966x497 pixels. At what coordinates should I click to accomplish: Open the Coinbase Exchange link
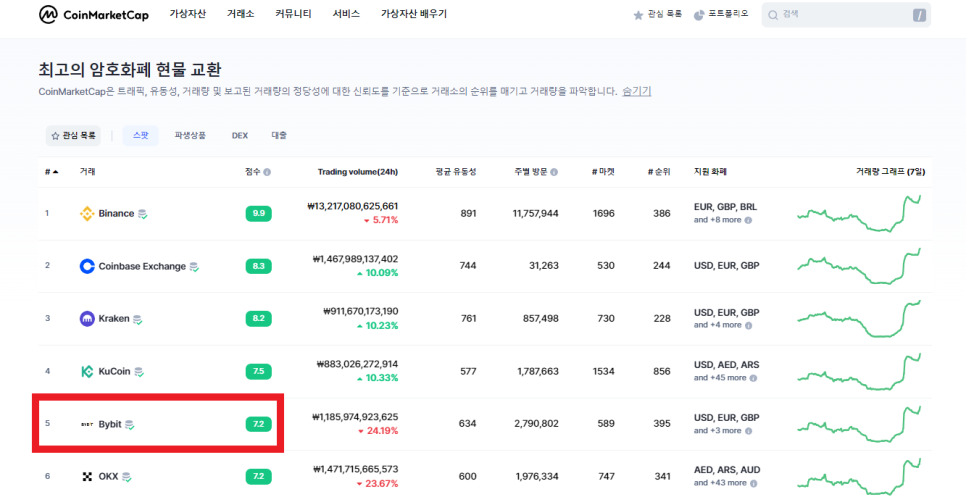pyautogui.click(x=142, y=267)
